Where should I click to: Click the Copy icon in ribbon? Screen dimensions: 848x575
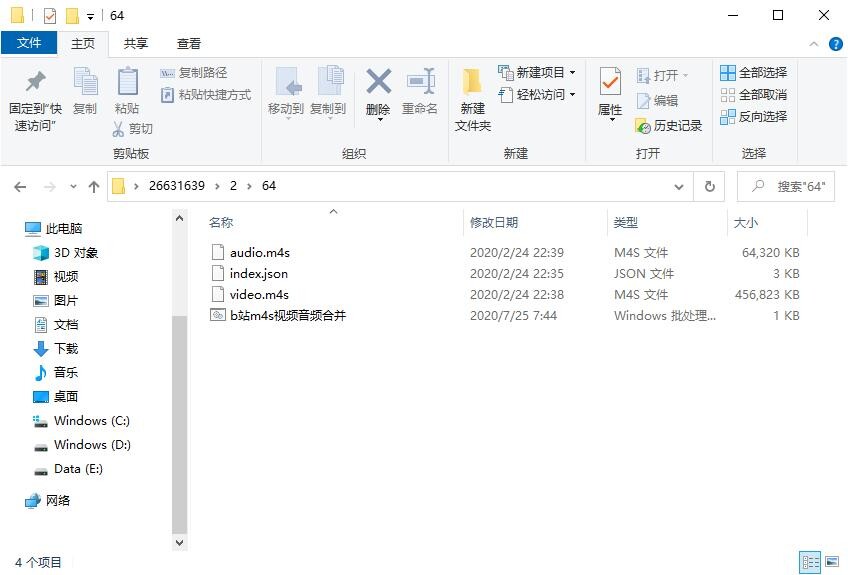pyautogui.click(x=85, y=84)
